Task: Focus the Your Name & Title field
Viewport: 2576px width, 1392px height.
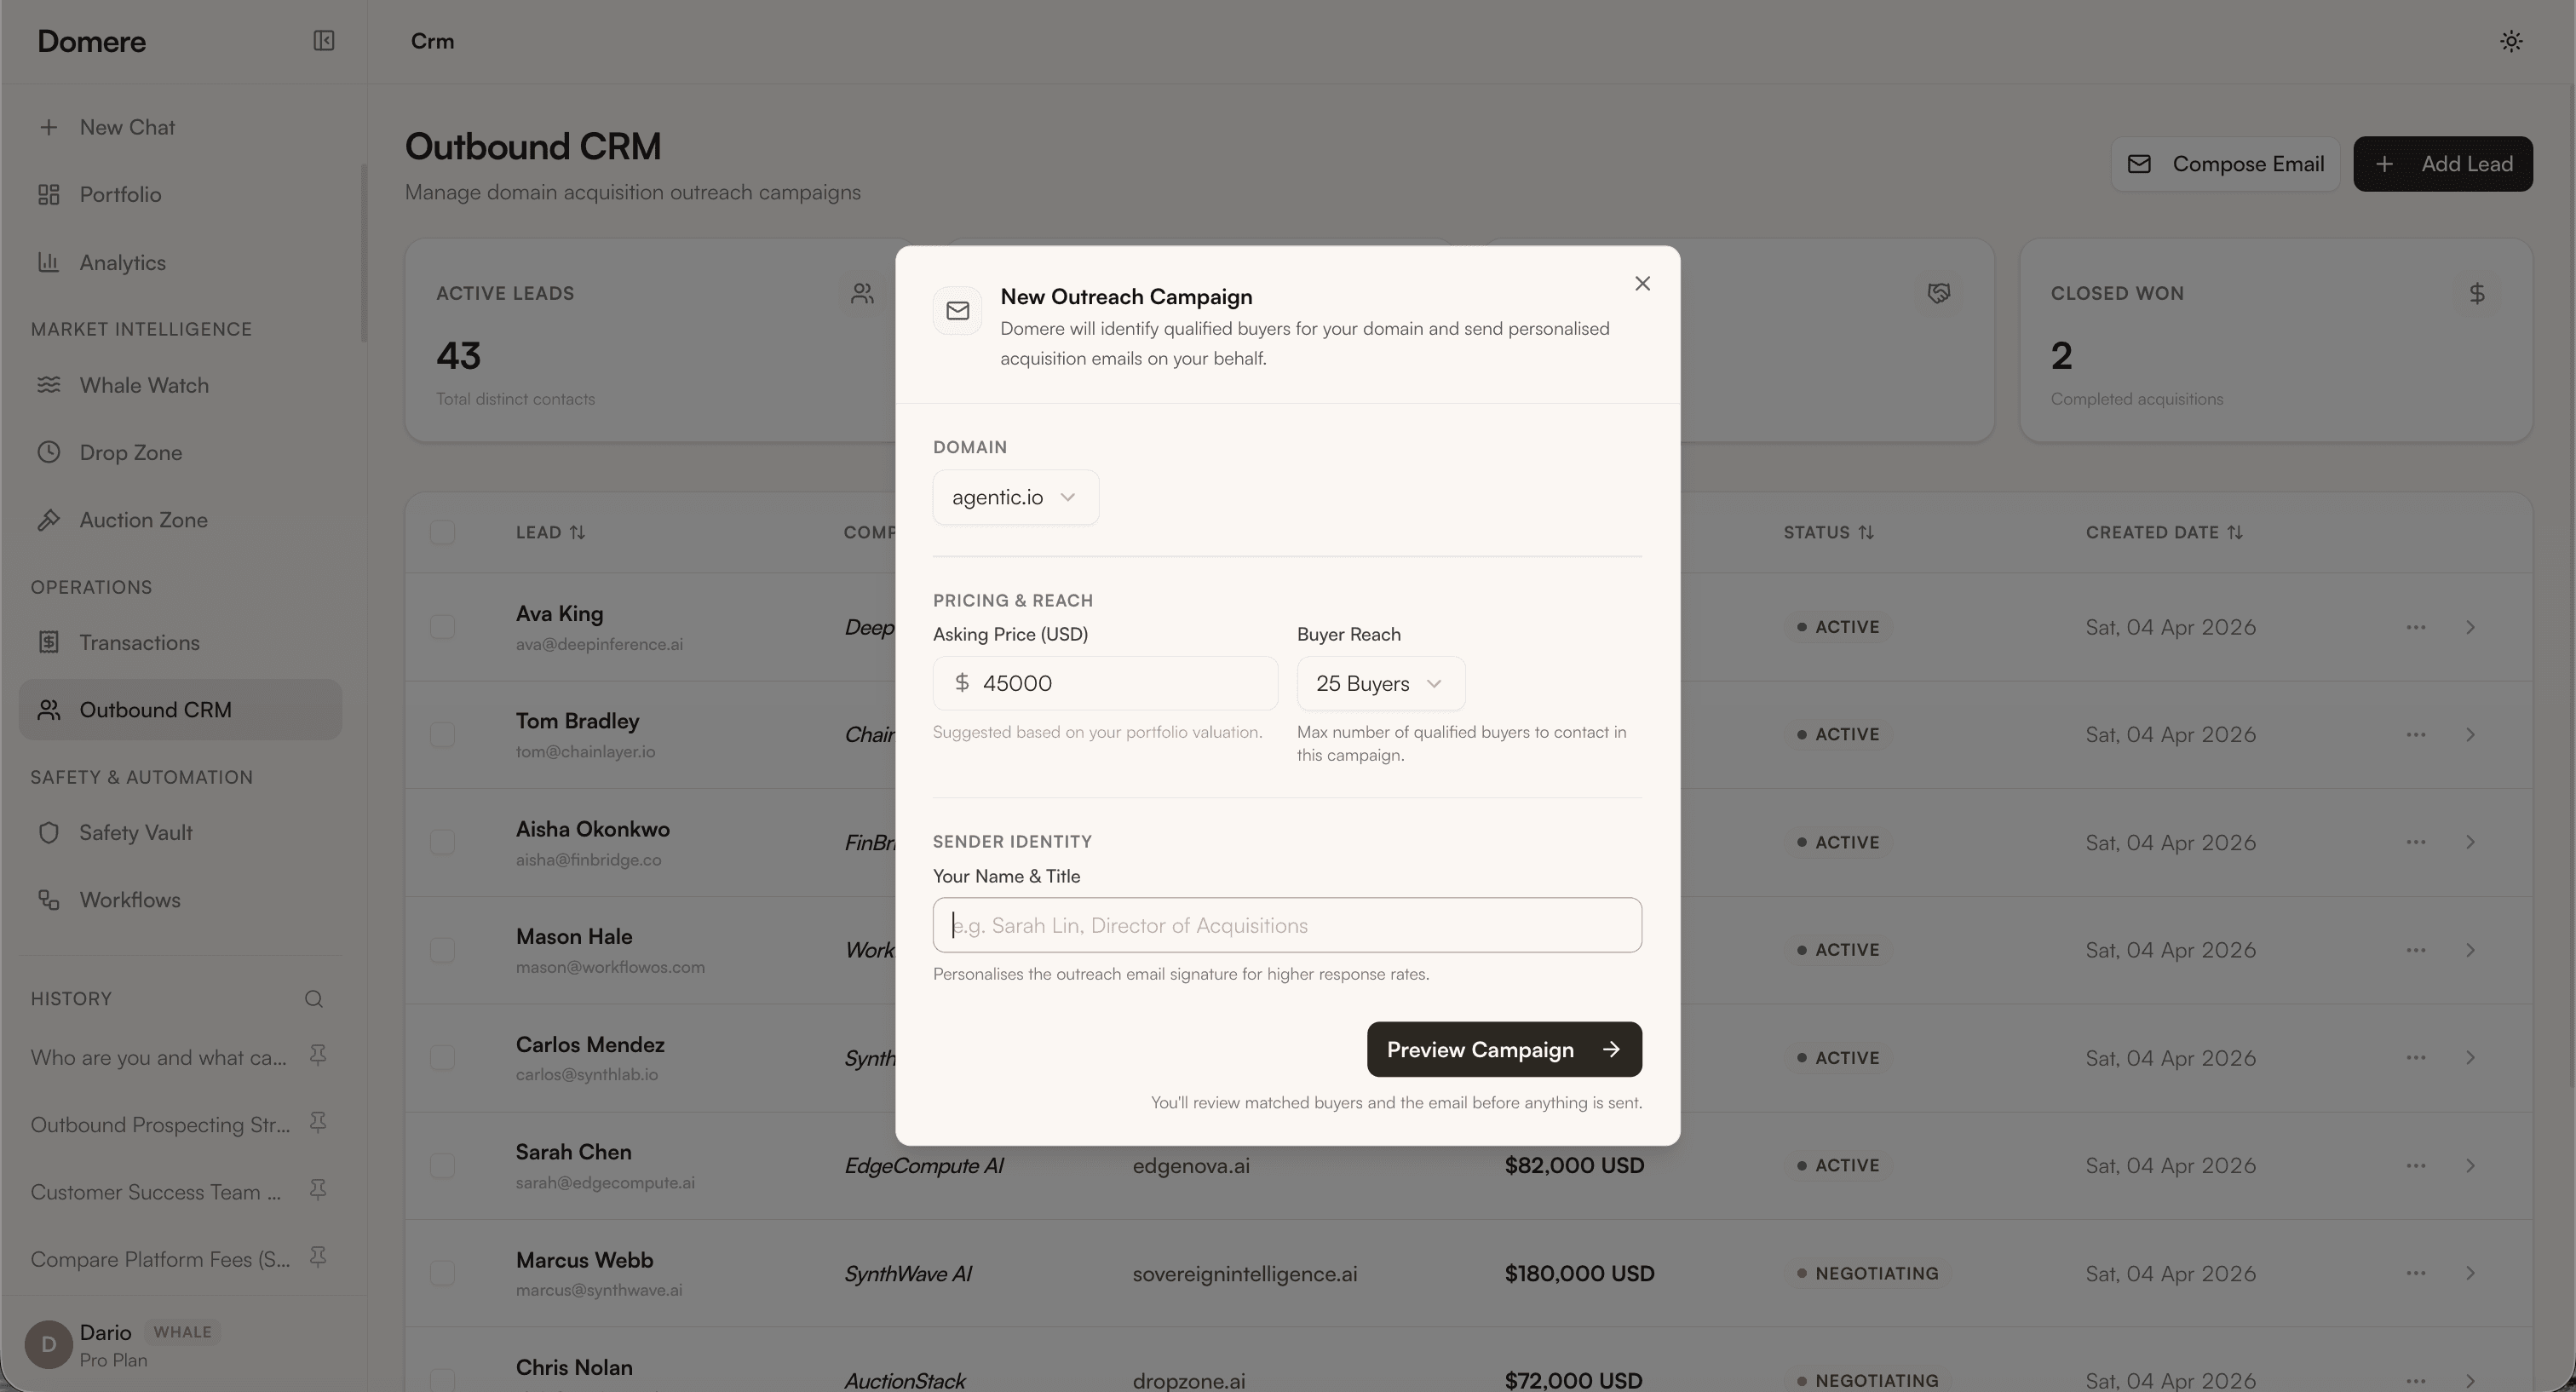Action: [x=1287, y=925]
